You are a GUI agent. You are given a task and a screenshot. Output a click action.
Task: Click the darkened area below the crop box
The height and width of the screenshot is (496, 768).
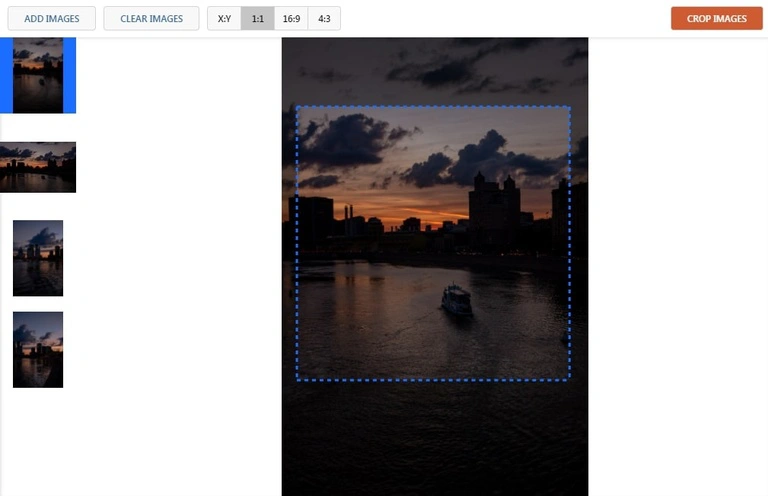[x=434, y=438]
